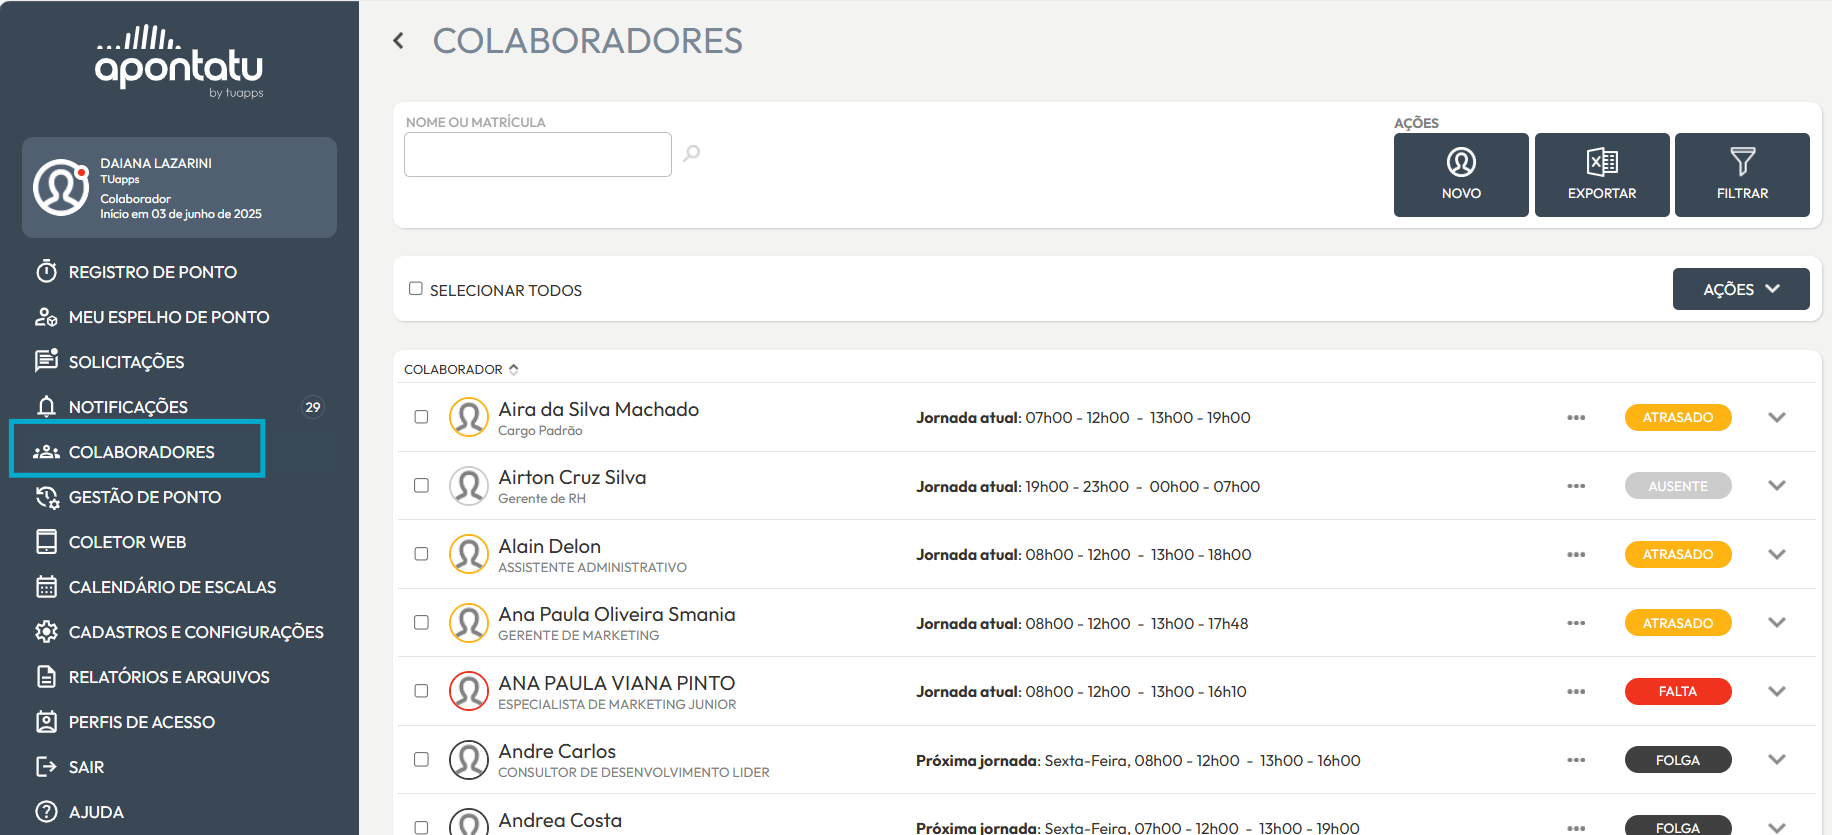Open MEU ESPELHO DE PONTO menu item
The image size is (1832, 835).
(169, 317)
